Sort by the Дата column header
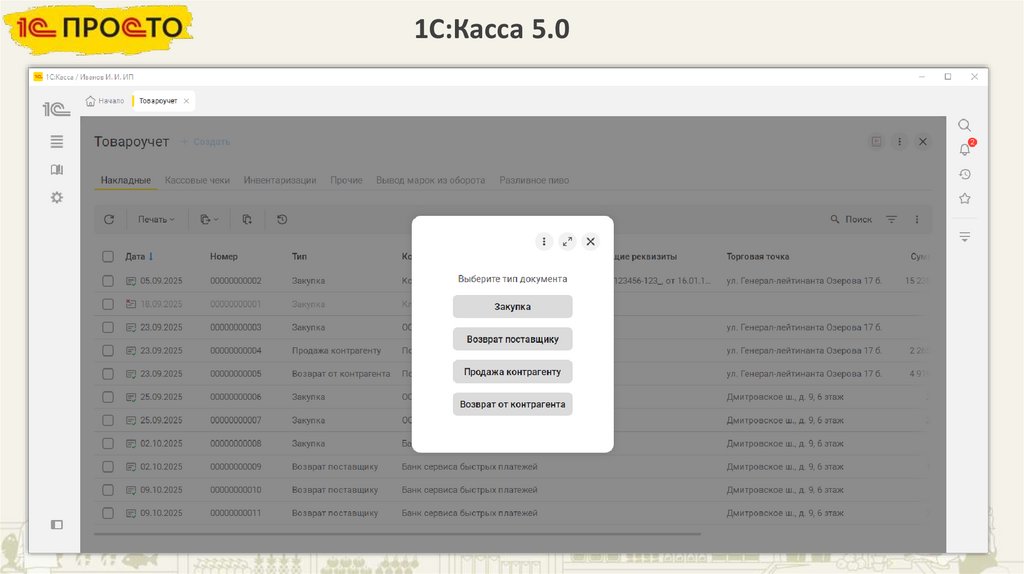Image resolution: width=1024 pixels, height=574 pixels. (135, 257)
